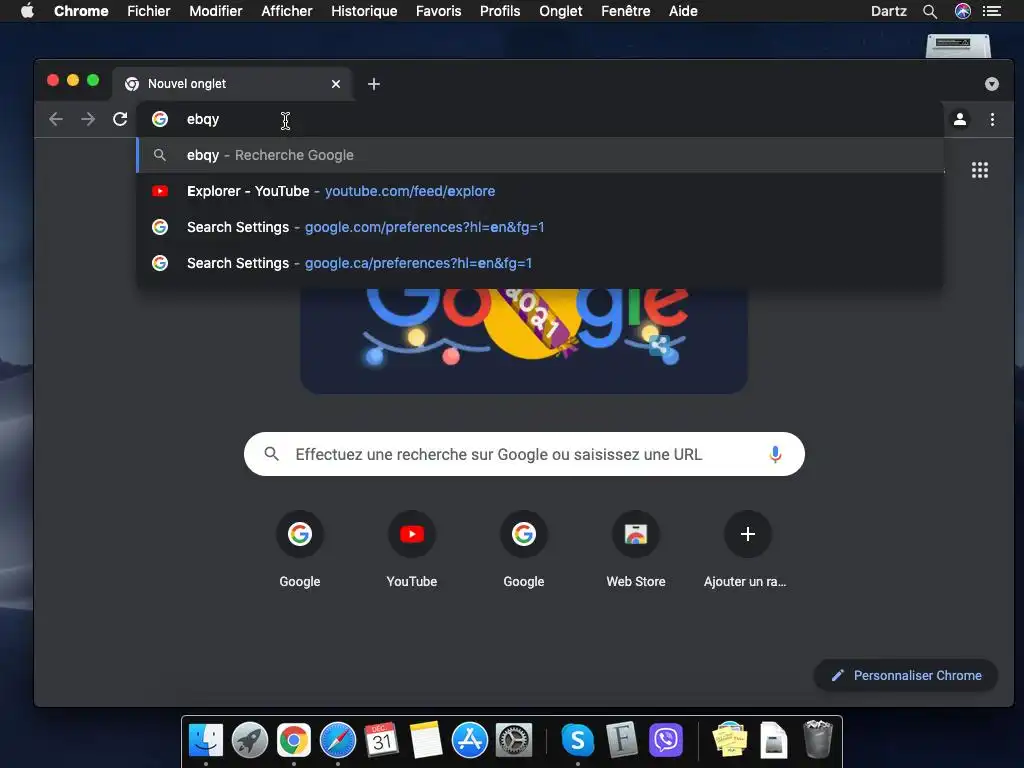Image resolution: width=1024 pixels, height=768 pixels.
Task: Add a new tab with plus button
Action: click(x=374, y=84)
